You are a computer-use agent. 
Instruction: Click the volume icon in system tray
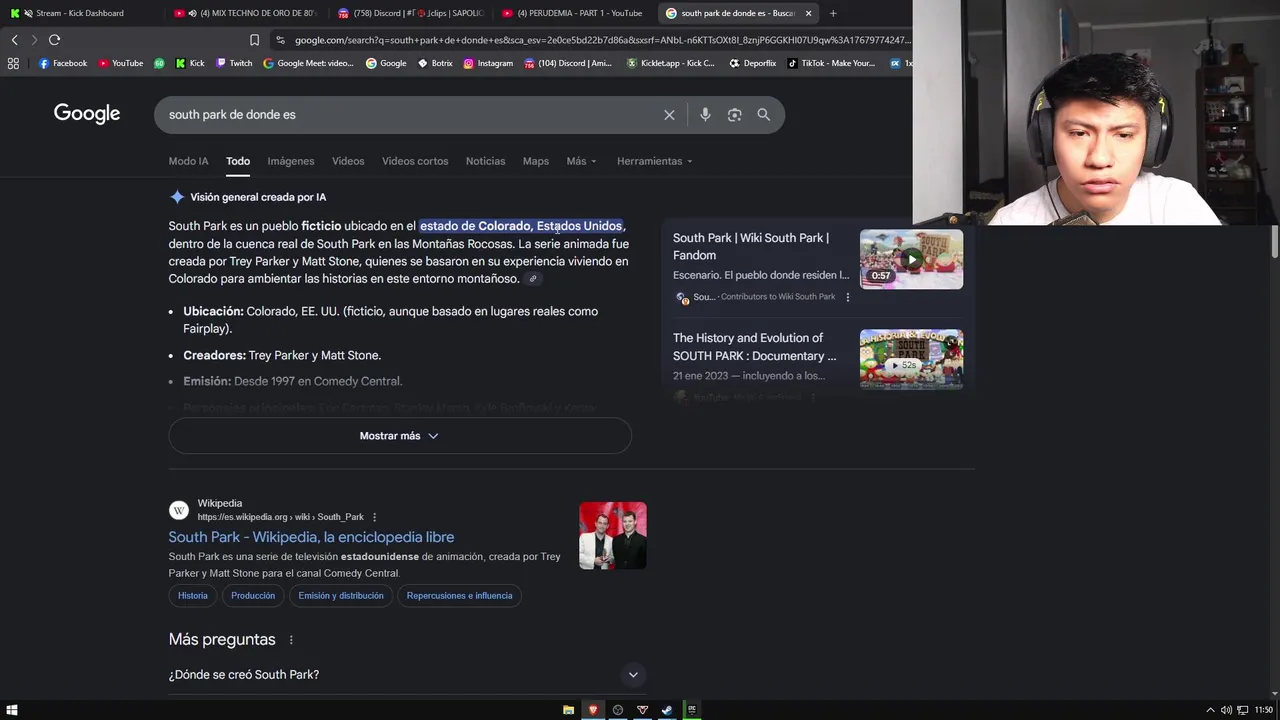point(1226,710)
